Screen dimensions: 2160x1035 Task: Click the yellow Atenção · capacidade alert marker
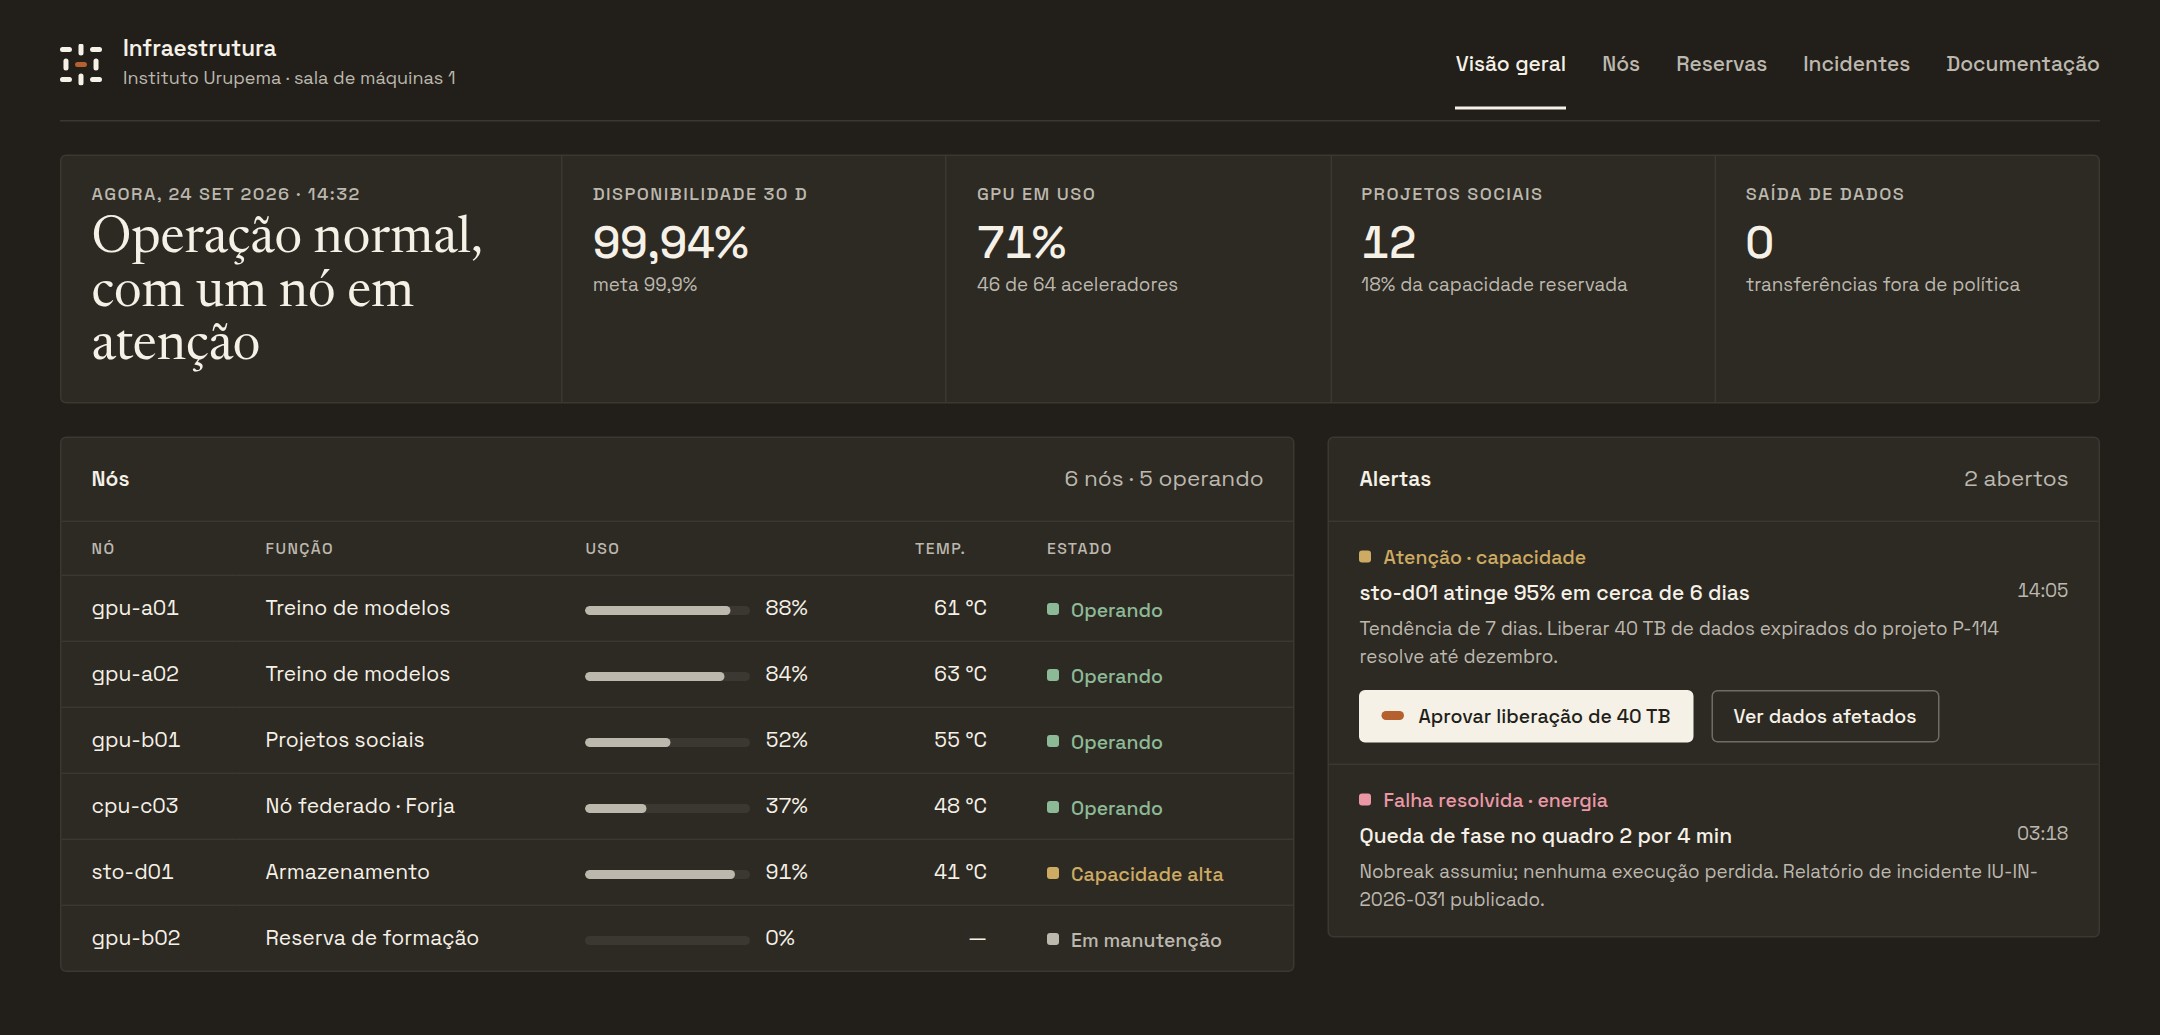tap(1365, 557)
